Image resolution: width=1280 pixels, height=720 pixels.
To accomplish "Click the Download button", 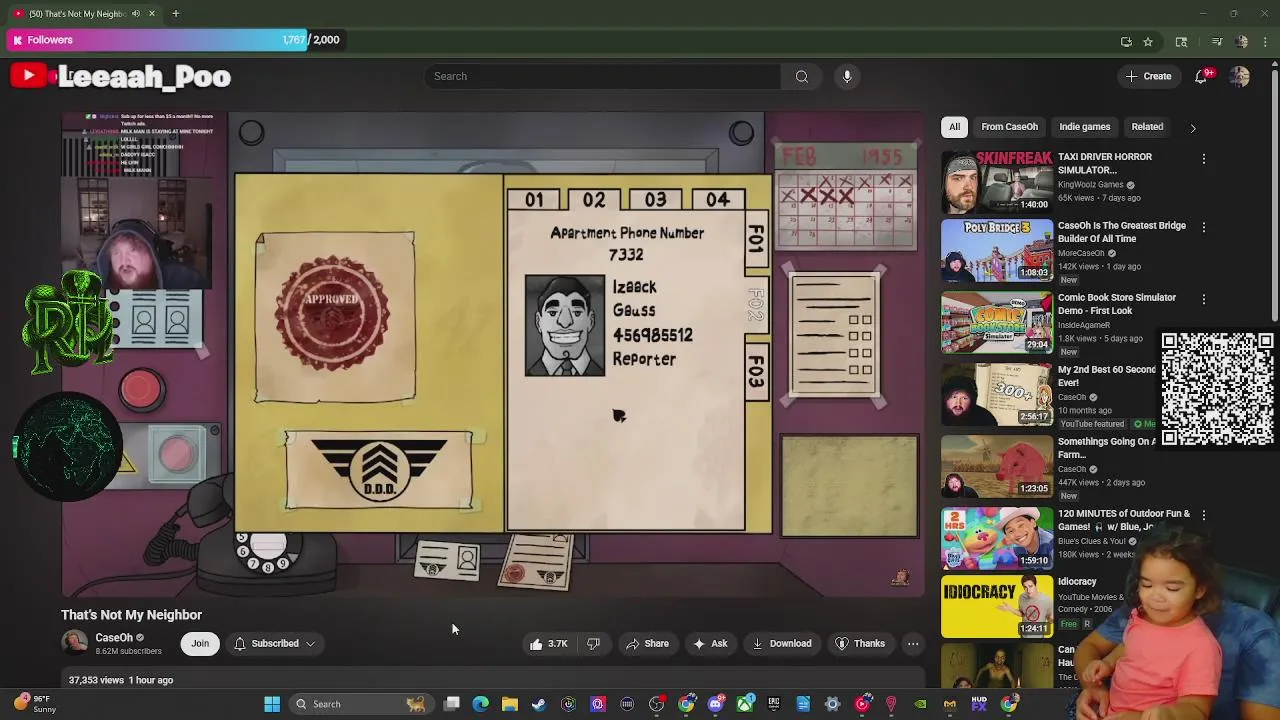I will (781, 644).
